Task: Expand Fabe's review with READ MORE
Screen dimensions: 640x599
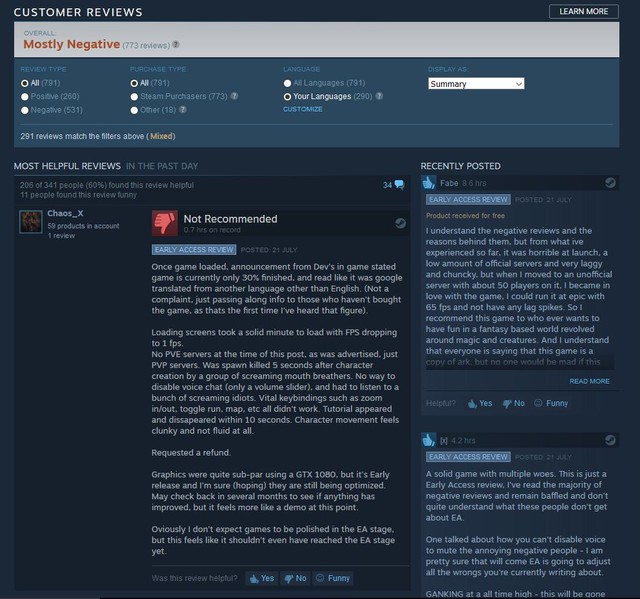Action: click(589, 381)
